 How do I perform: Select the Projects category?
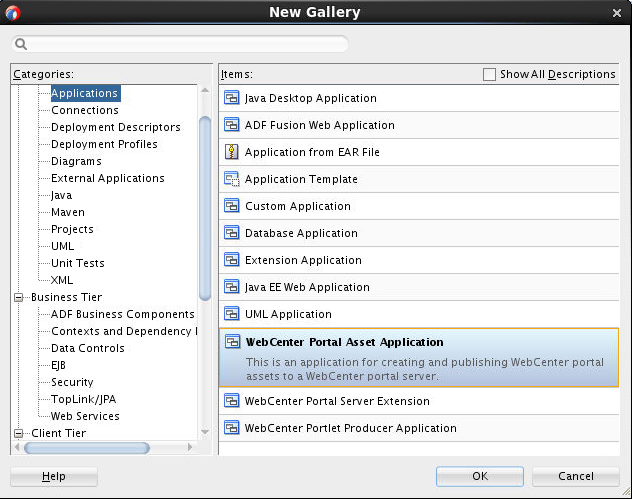pos(72,229)
